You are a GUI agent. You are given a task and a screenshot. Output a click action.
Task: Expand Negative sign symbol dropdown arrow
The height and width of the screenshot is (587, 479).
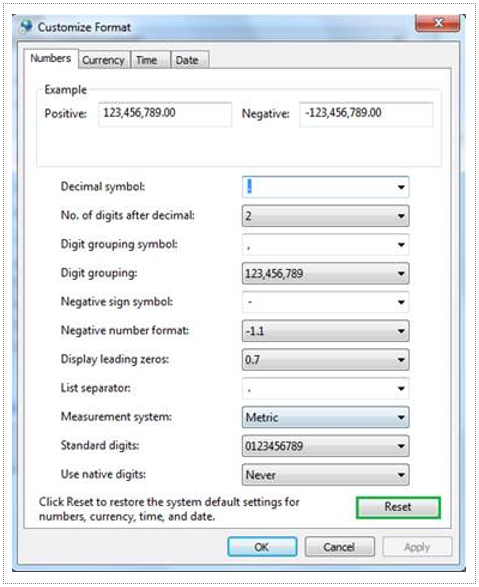pyautogui.click(x=401, y=302)
